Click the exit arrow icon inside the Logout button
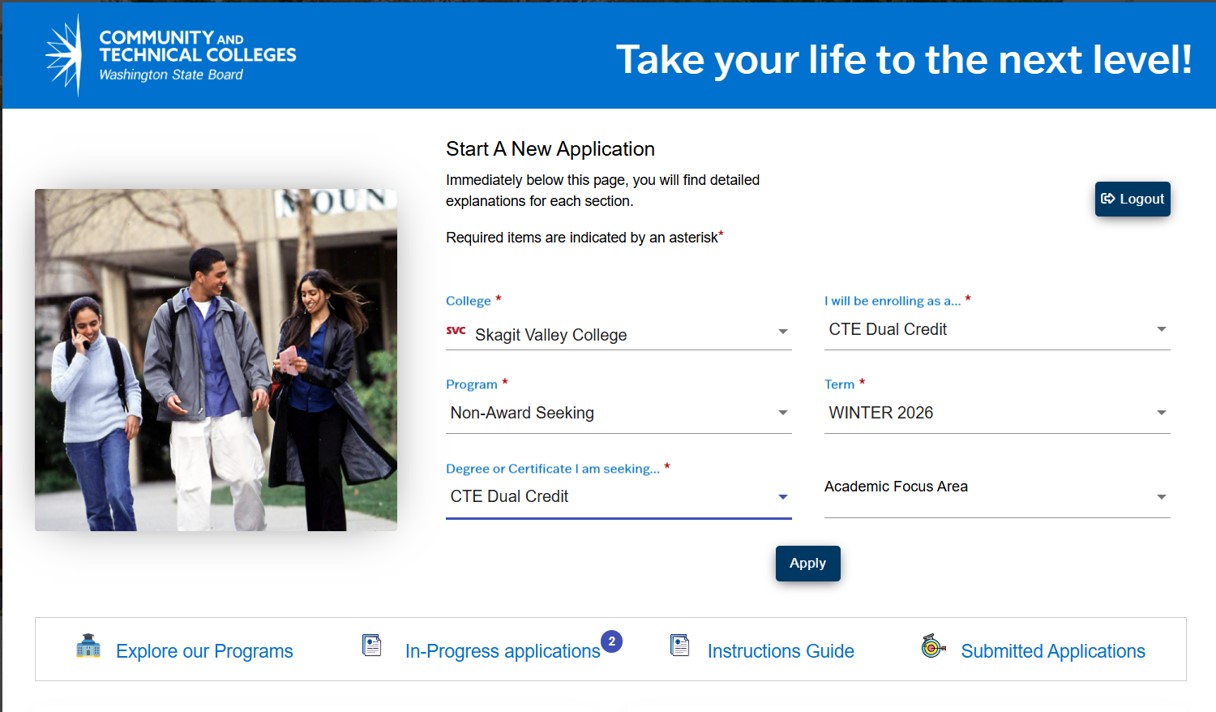1216x712 pixels. point(1110,199)
